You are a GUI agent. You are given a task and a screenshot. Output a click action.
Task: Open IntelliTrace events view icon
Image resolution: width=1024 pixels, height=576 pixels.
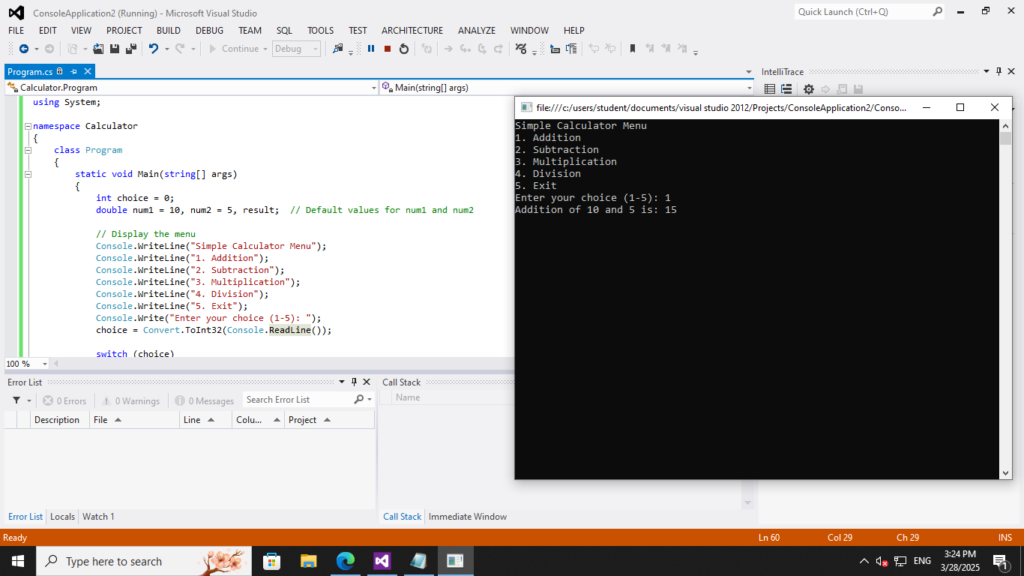pyautogui.click(x=769, y=89)
